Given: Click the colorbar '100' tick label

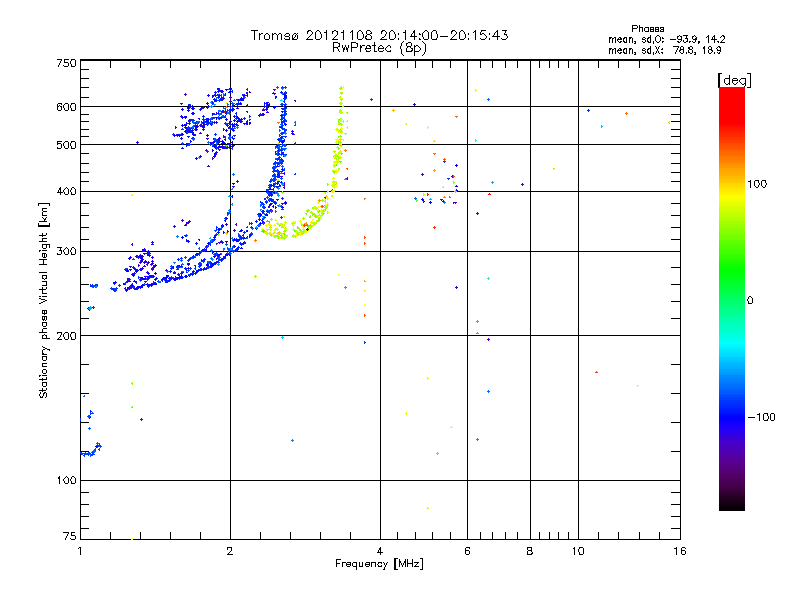Looking at the screenshot, I should point(757,184).
